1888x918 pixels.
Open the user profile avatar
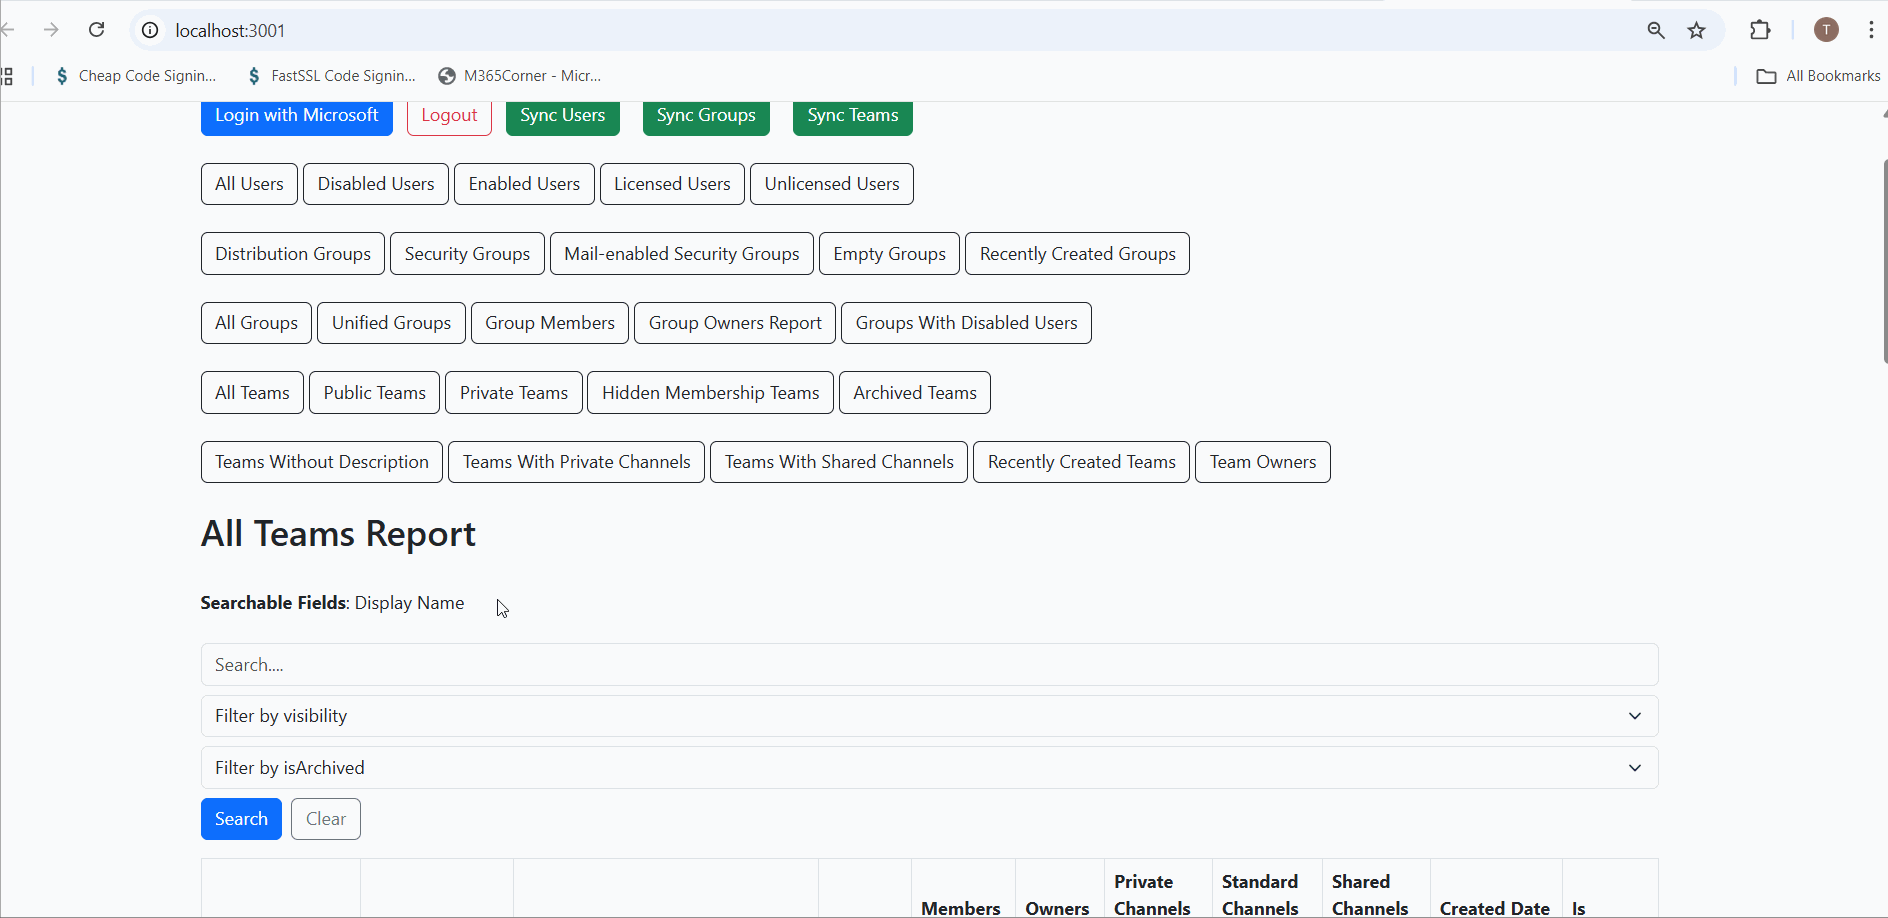coord(1826,30)
